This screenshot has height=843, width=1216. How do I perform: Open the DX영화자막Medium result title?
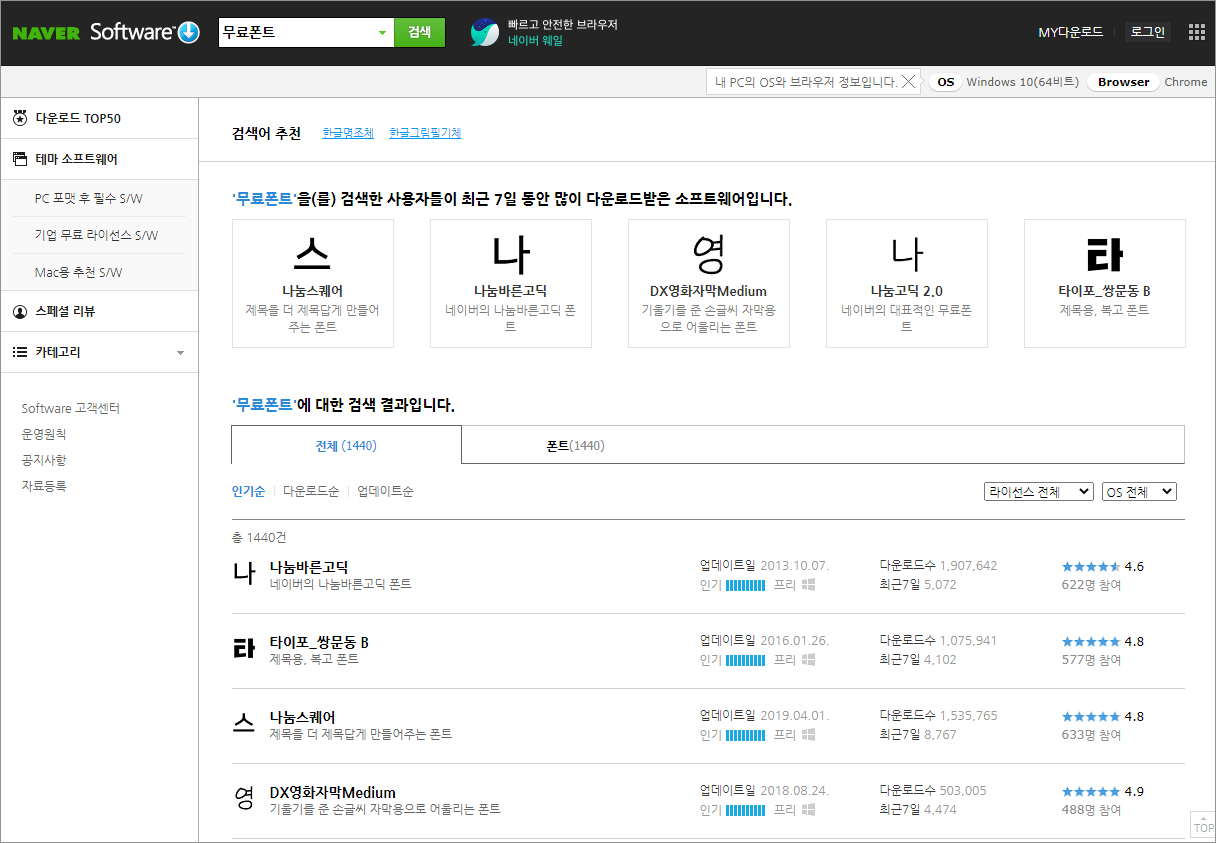click(333, 792)
